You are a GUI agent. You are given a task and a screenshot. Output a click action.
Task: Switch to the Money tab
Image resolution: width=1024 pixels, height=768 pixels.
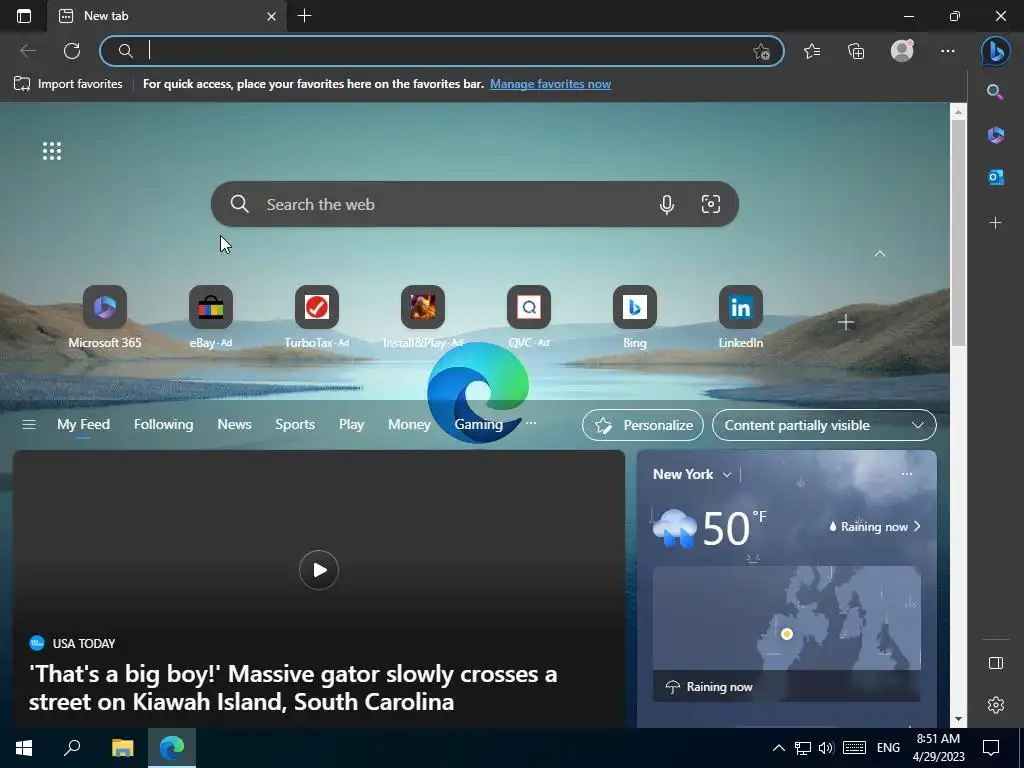(x=409, y=424)
